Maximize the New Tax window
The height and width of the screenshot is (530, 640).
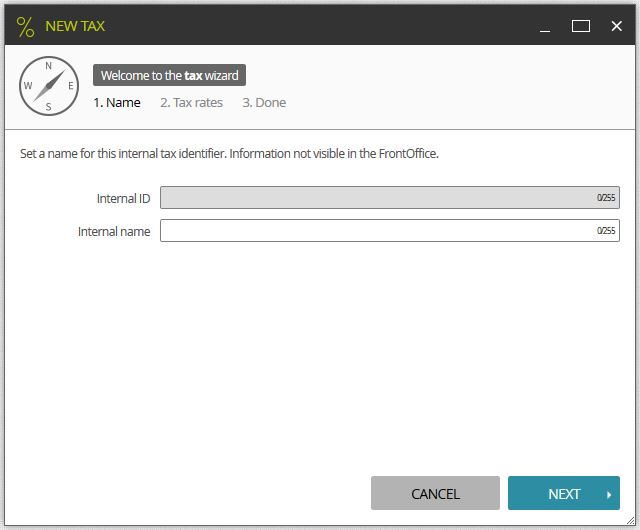580,26
